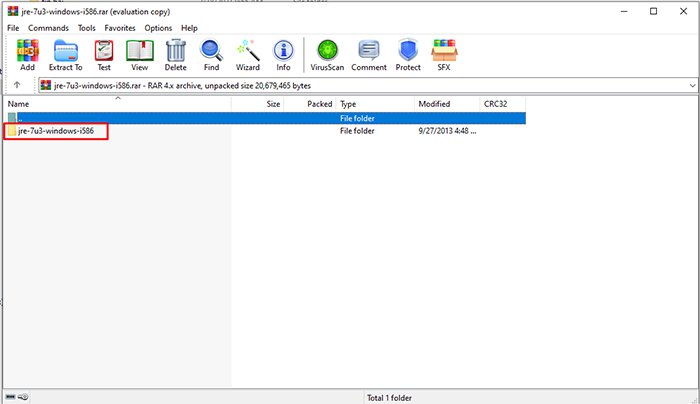The width and height of the screenshot is (700, 404).
Task: Open the Tools menu
Action: click(x=87, y=28)
